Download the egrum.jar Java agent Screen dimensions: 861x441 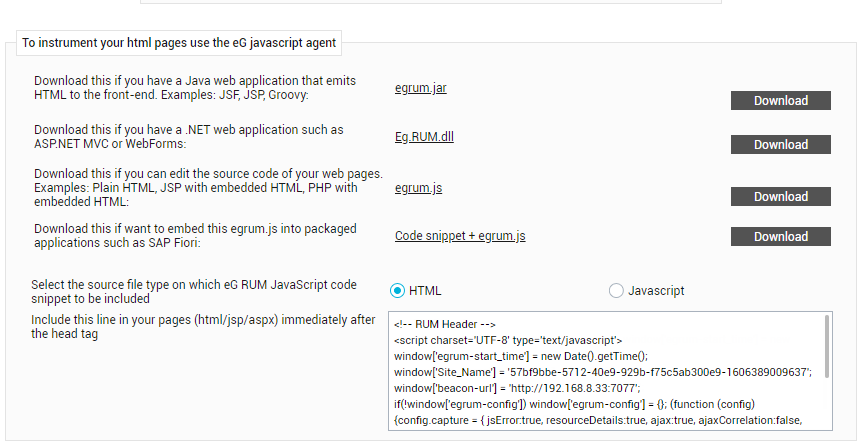coord(780,101)
